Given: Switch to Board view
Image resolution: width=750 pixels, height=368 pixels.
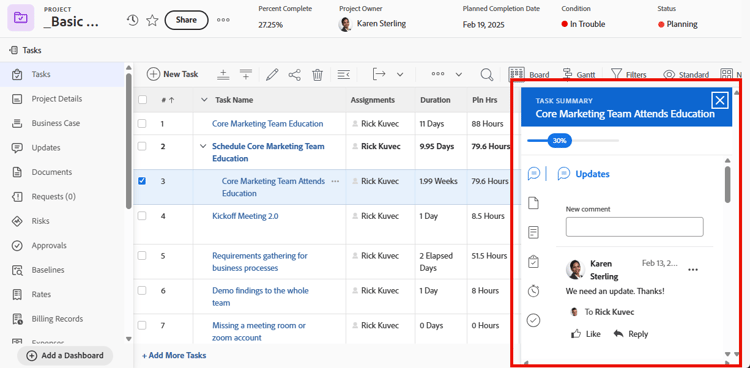Looking at the screenshot, I should 529,74.
